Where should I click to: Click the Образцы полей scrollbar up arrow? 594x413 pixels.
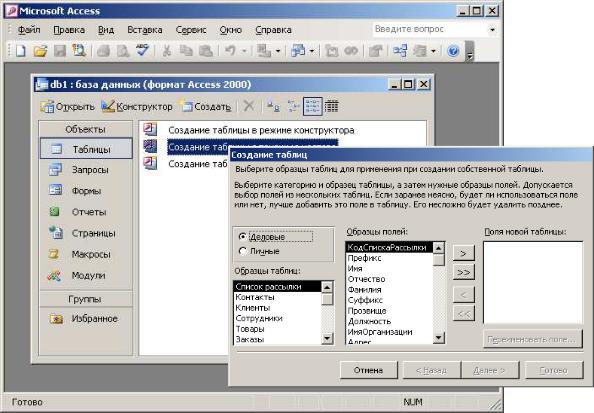tap(438, 248)
